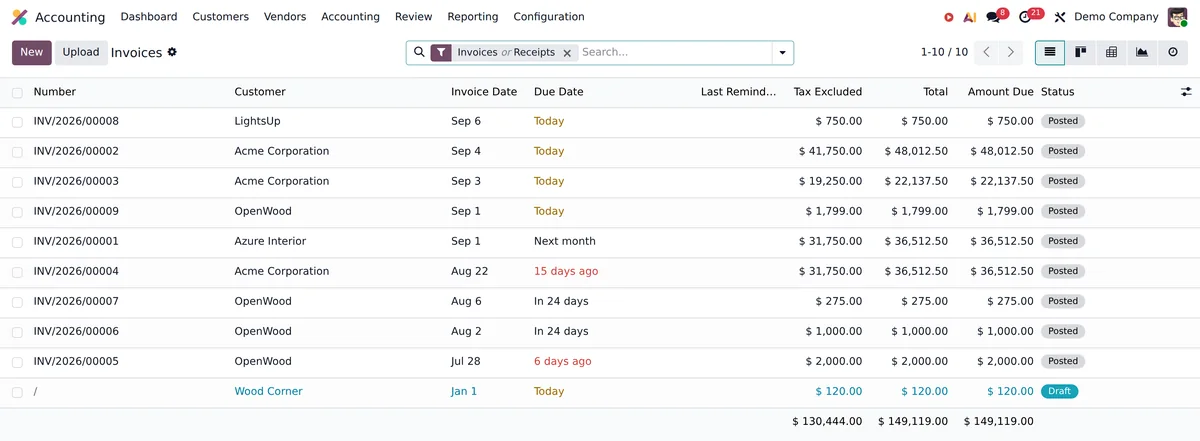
Task: Open the Demo Company switcher
Action: click(x=1116, y=17)
